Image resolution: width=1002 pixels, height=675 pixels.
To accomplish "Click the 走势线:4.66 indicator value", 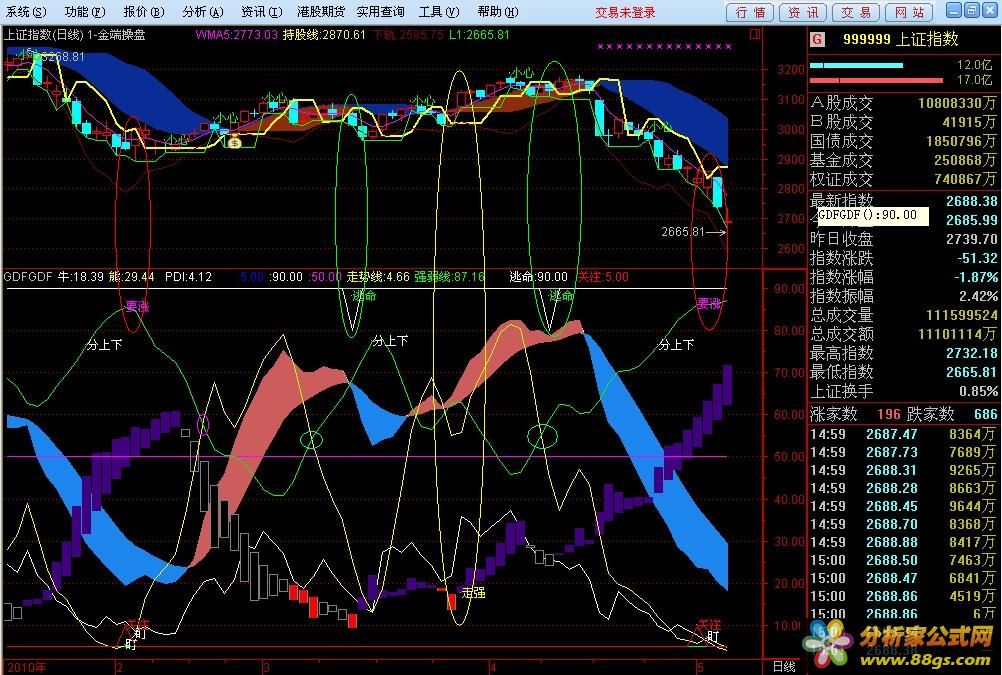I will (x=378, y=277).
